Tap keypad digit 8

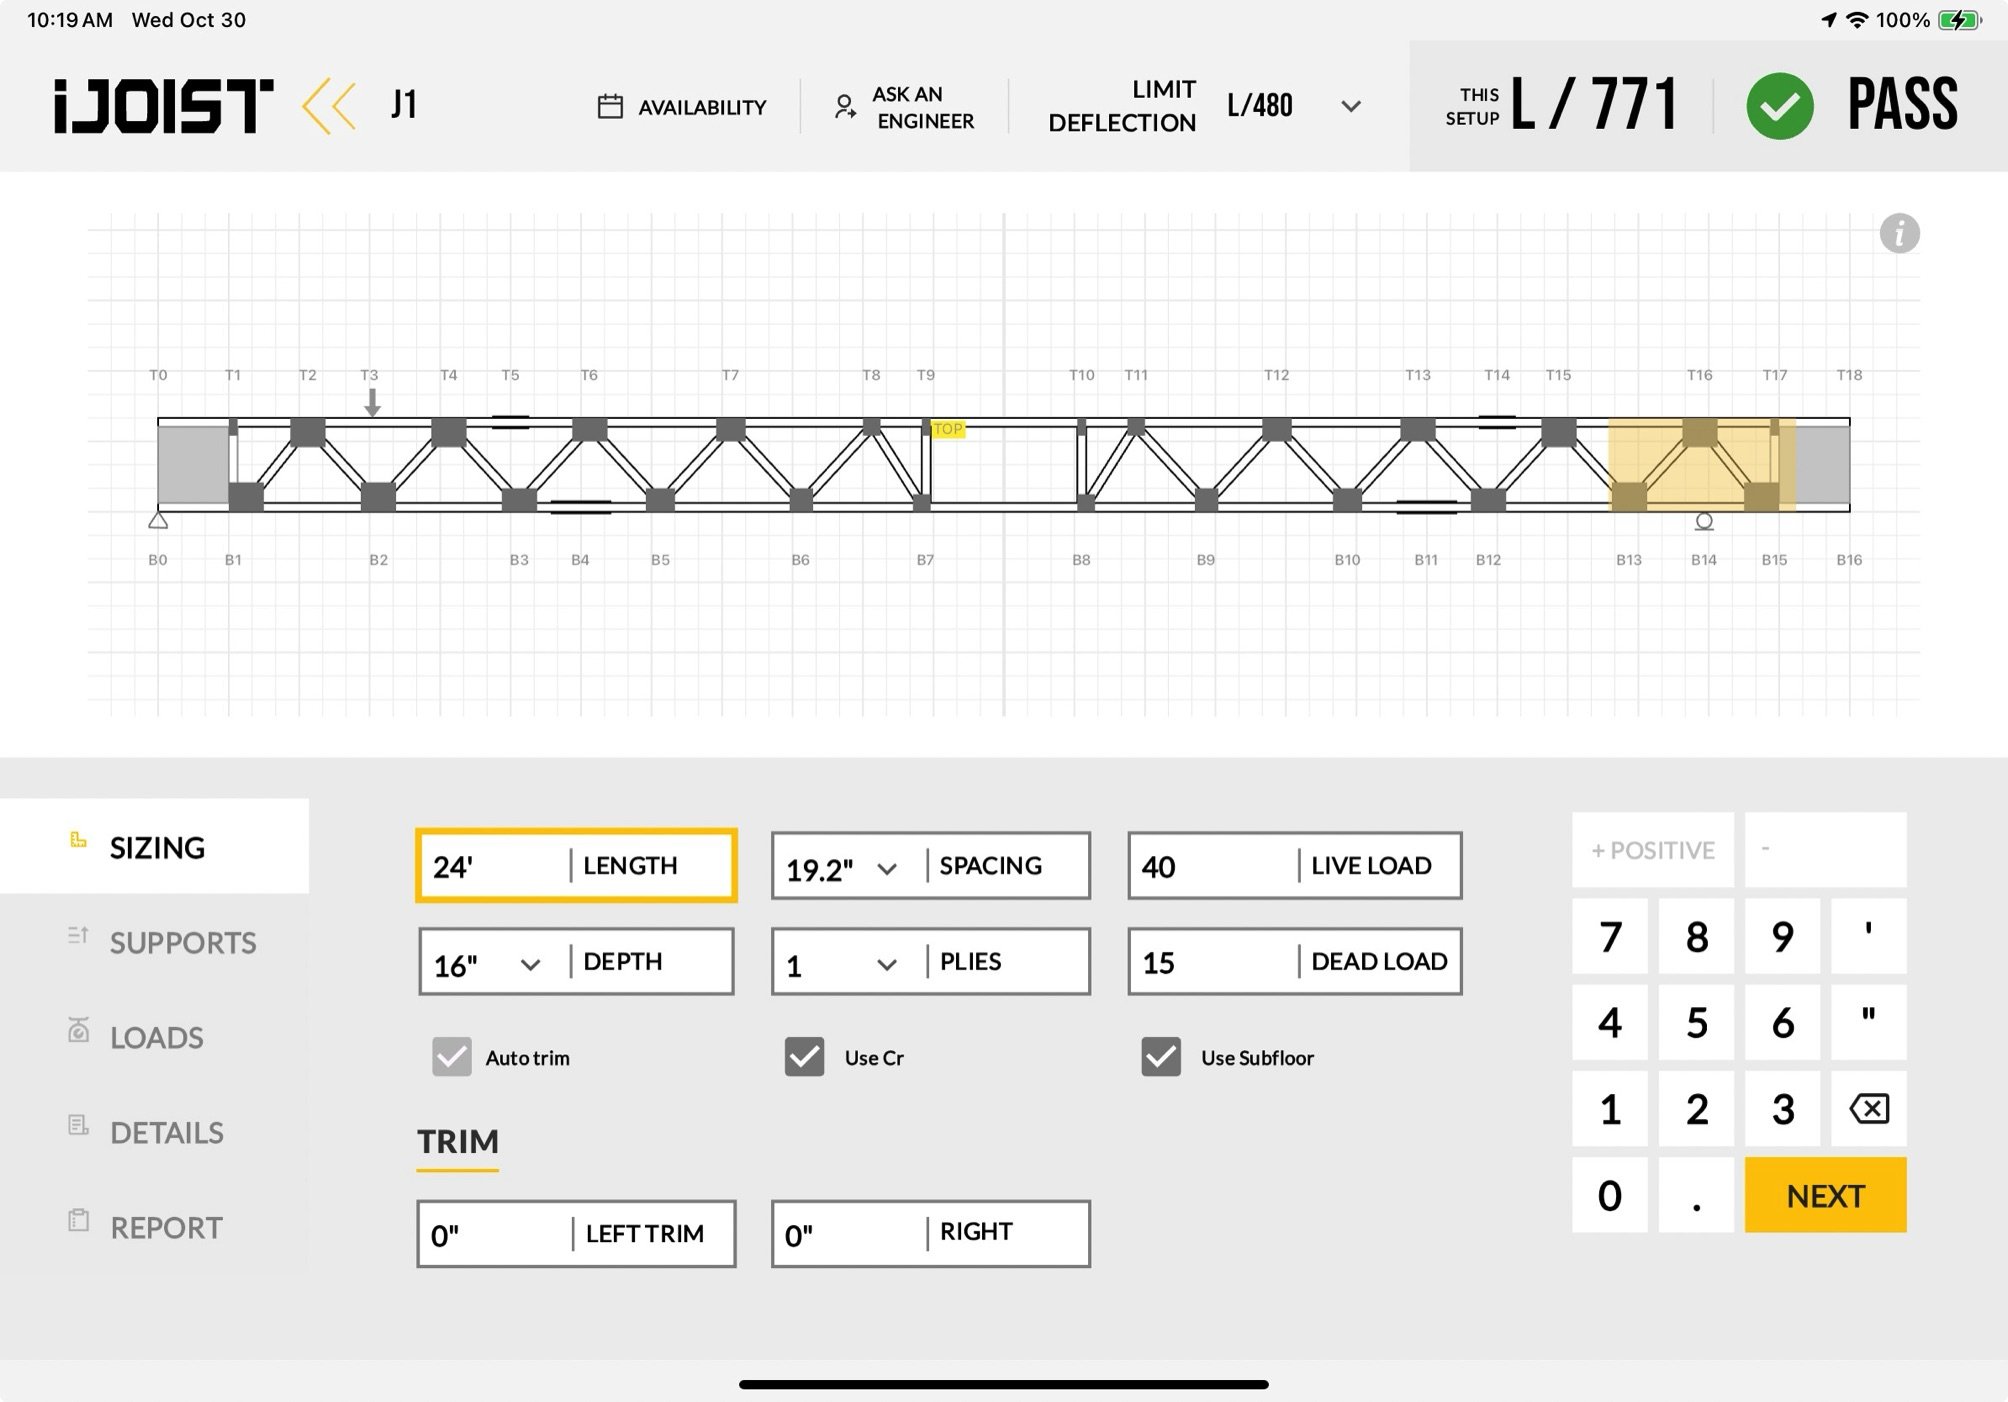[x=1697, y=937]
